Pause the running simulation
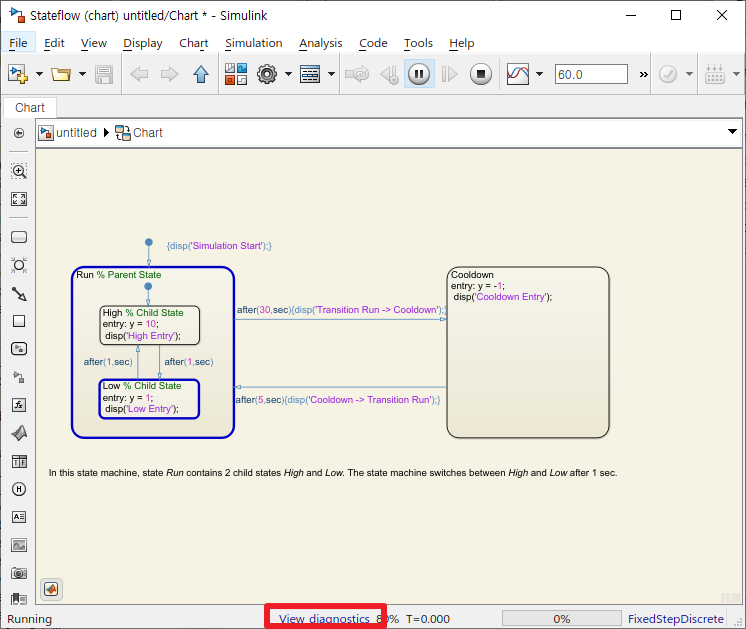Screen dimensions: 746x629 pos(419,74)
